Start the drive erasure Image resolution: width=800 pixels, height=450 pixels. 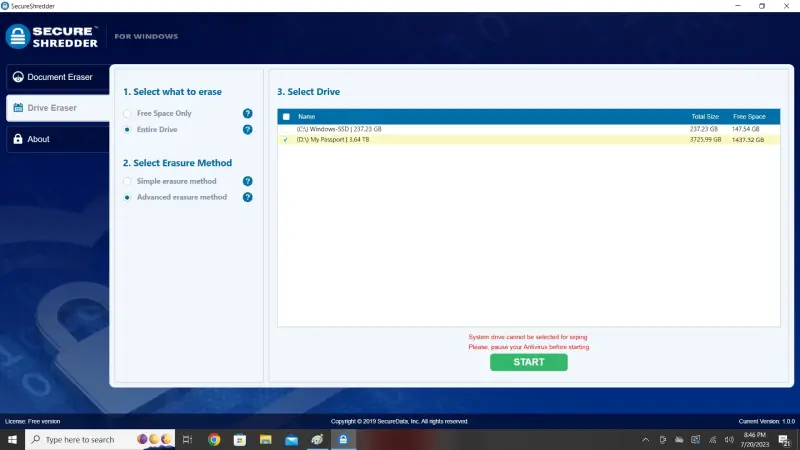coord(529,362)
